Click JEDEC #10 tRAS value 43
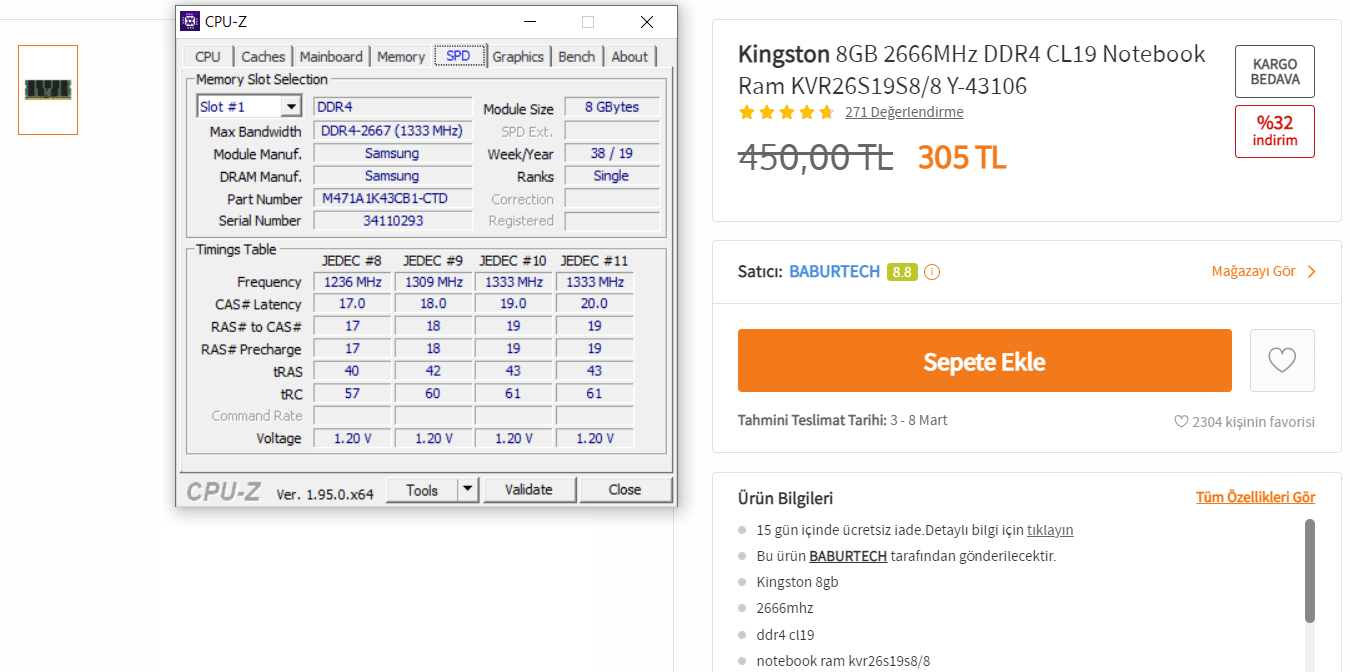This screenshot has width=1350, height=672. (513, 371)
